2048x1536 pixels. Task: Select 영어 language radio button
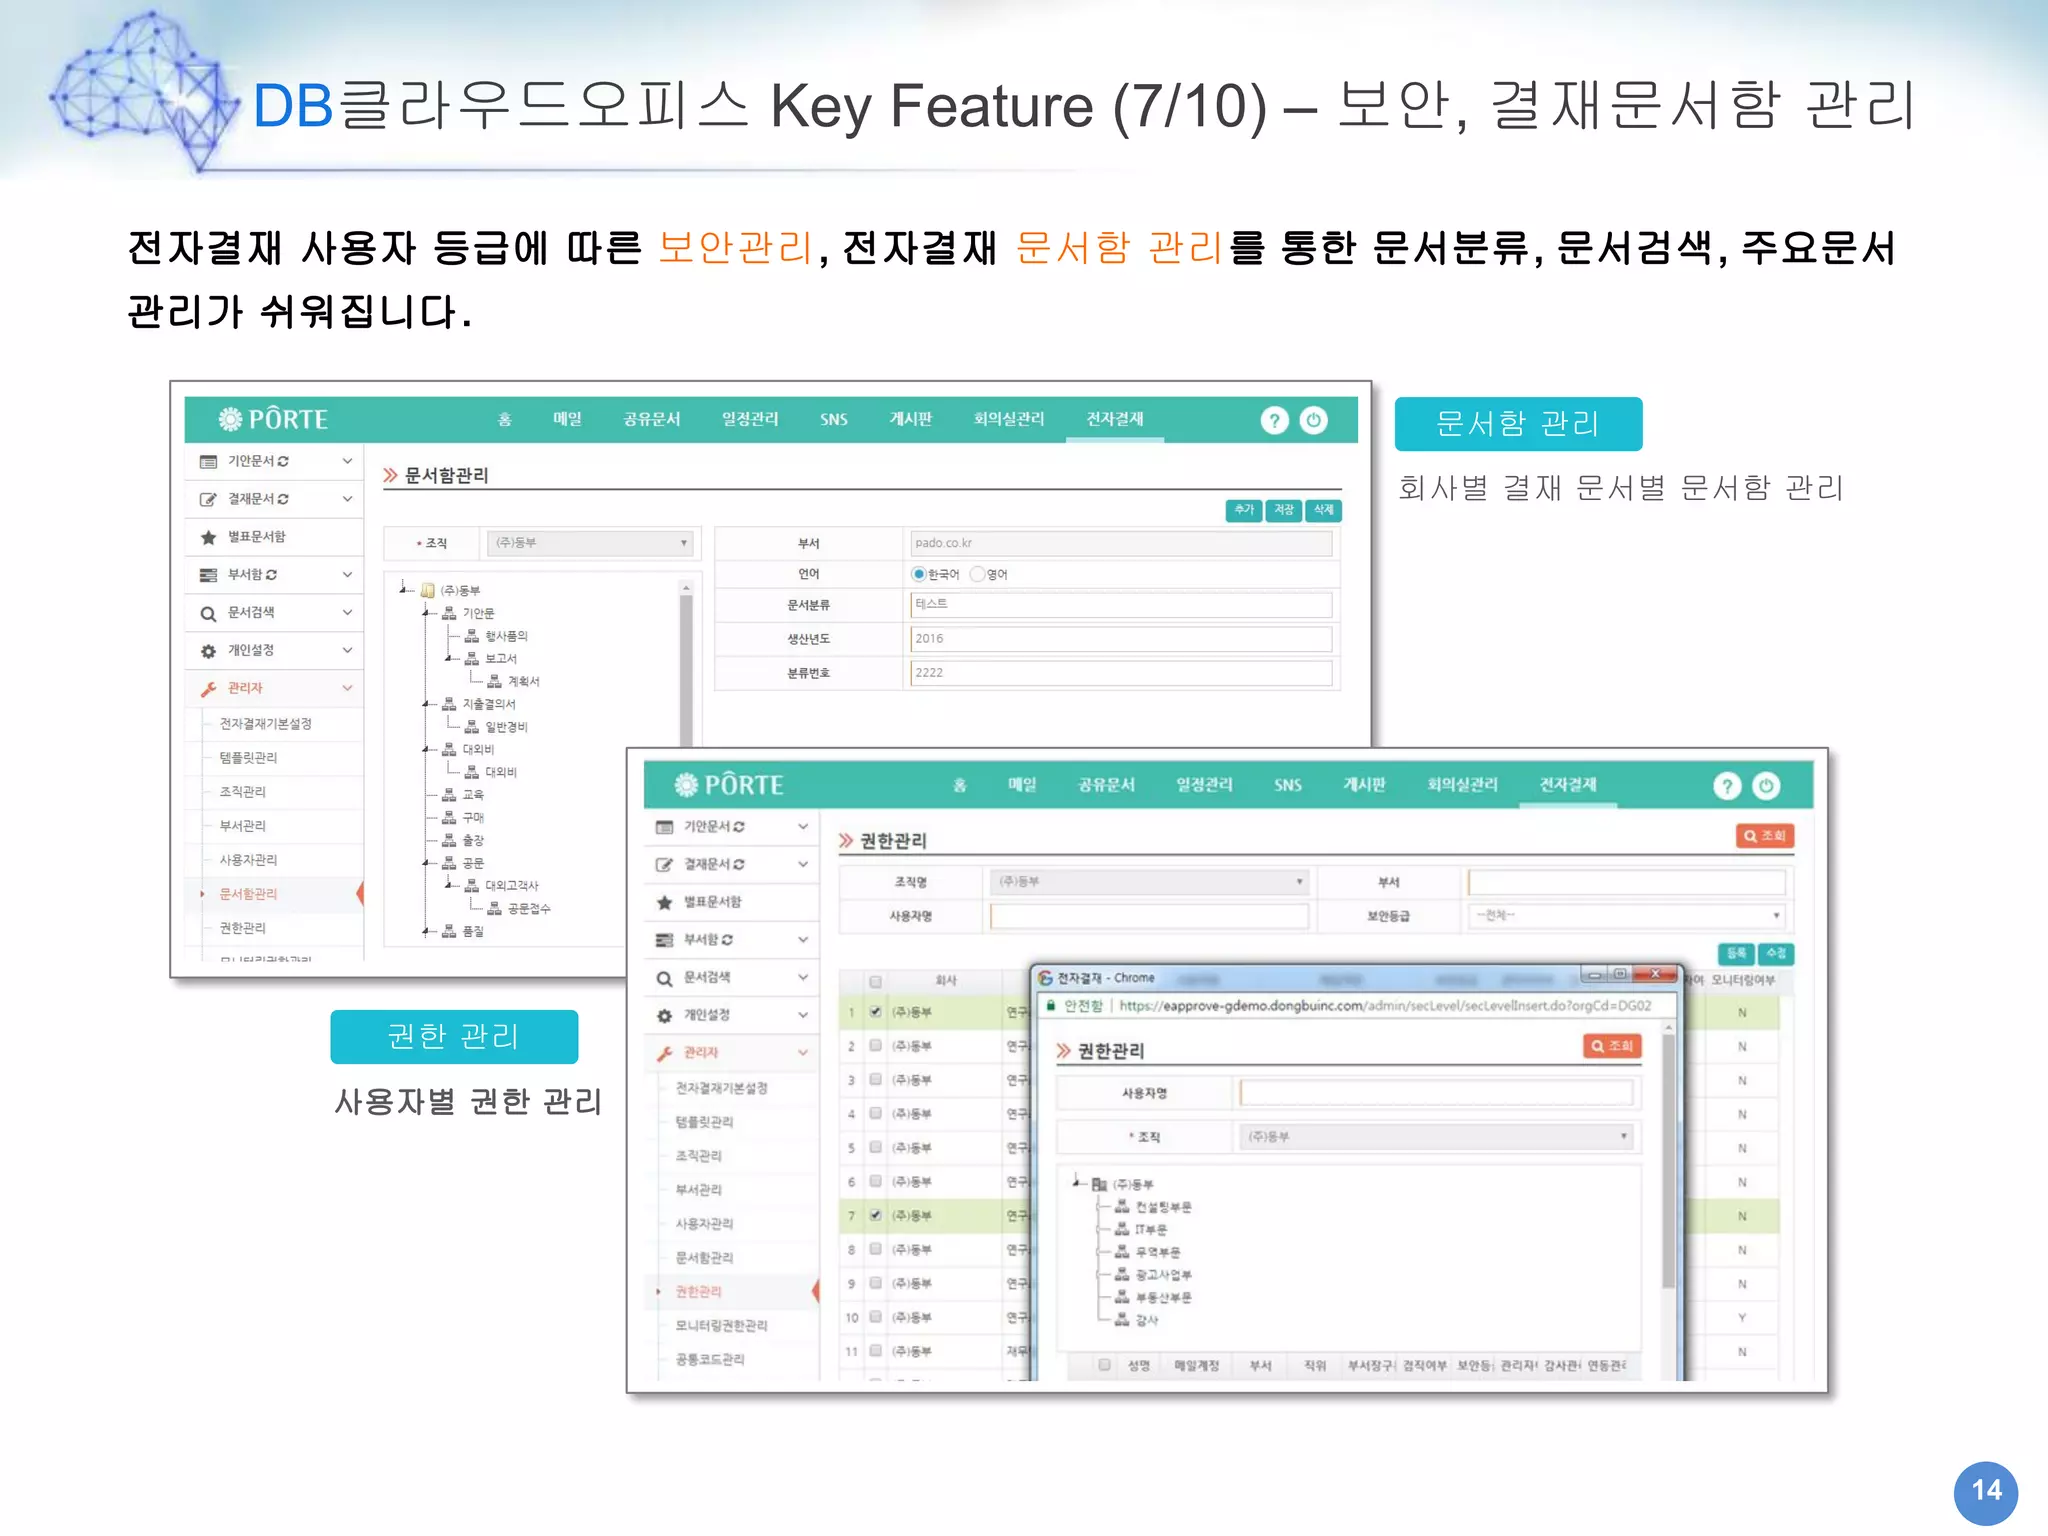(977, 574)
